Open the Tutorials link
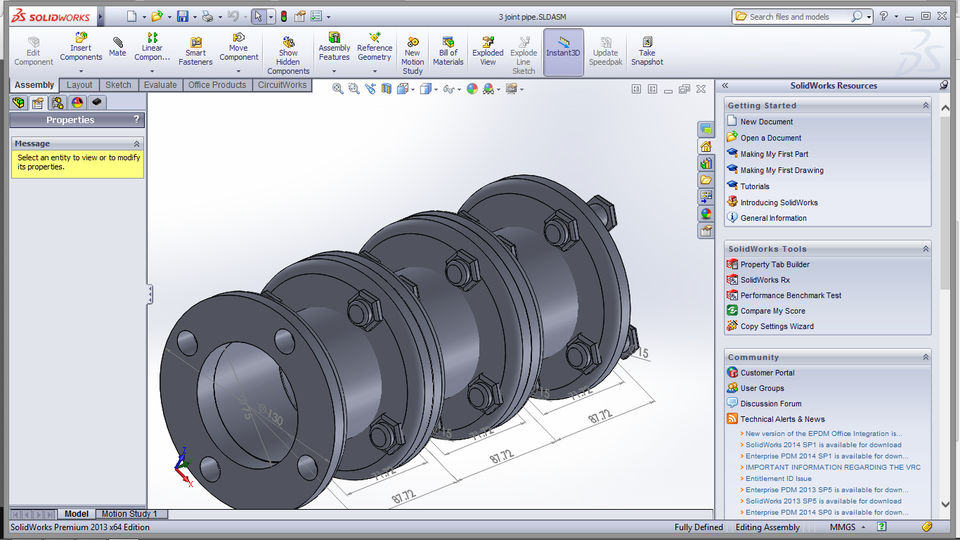Viewport: 960px width, 540px height. [x=754, y=186]
